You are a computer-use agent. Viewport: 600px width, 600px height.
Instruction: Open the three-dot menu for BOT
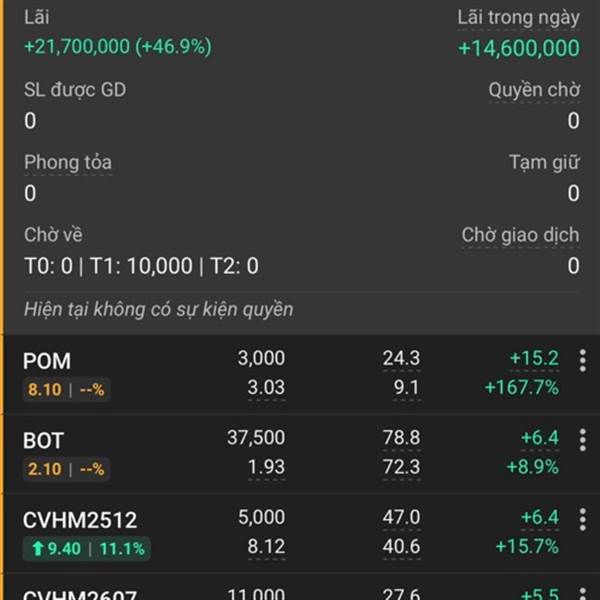(583, 440)
